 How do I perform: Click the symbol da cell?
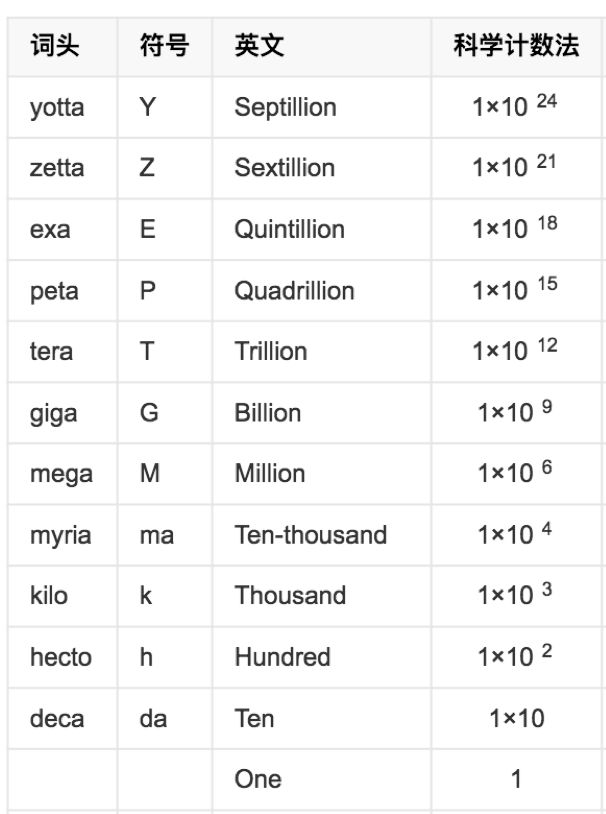(x=153, y=718)
